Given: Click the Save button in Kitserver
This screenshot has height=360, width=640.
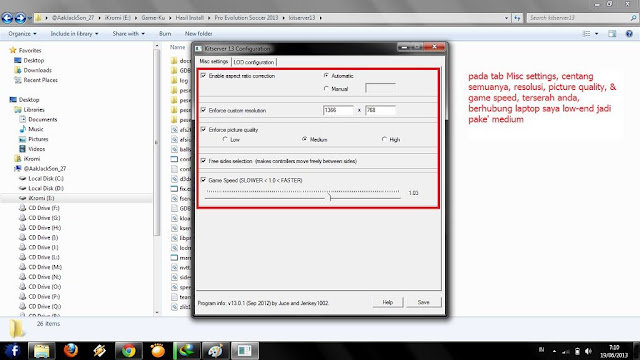Looking at the screenshot, I should click(424, 302).
